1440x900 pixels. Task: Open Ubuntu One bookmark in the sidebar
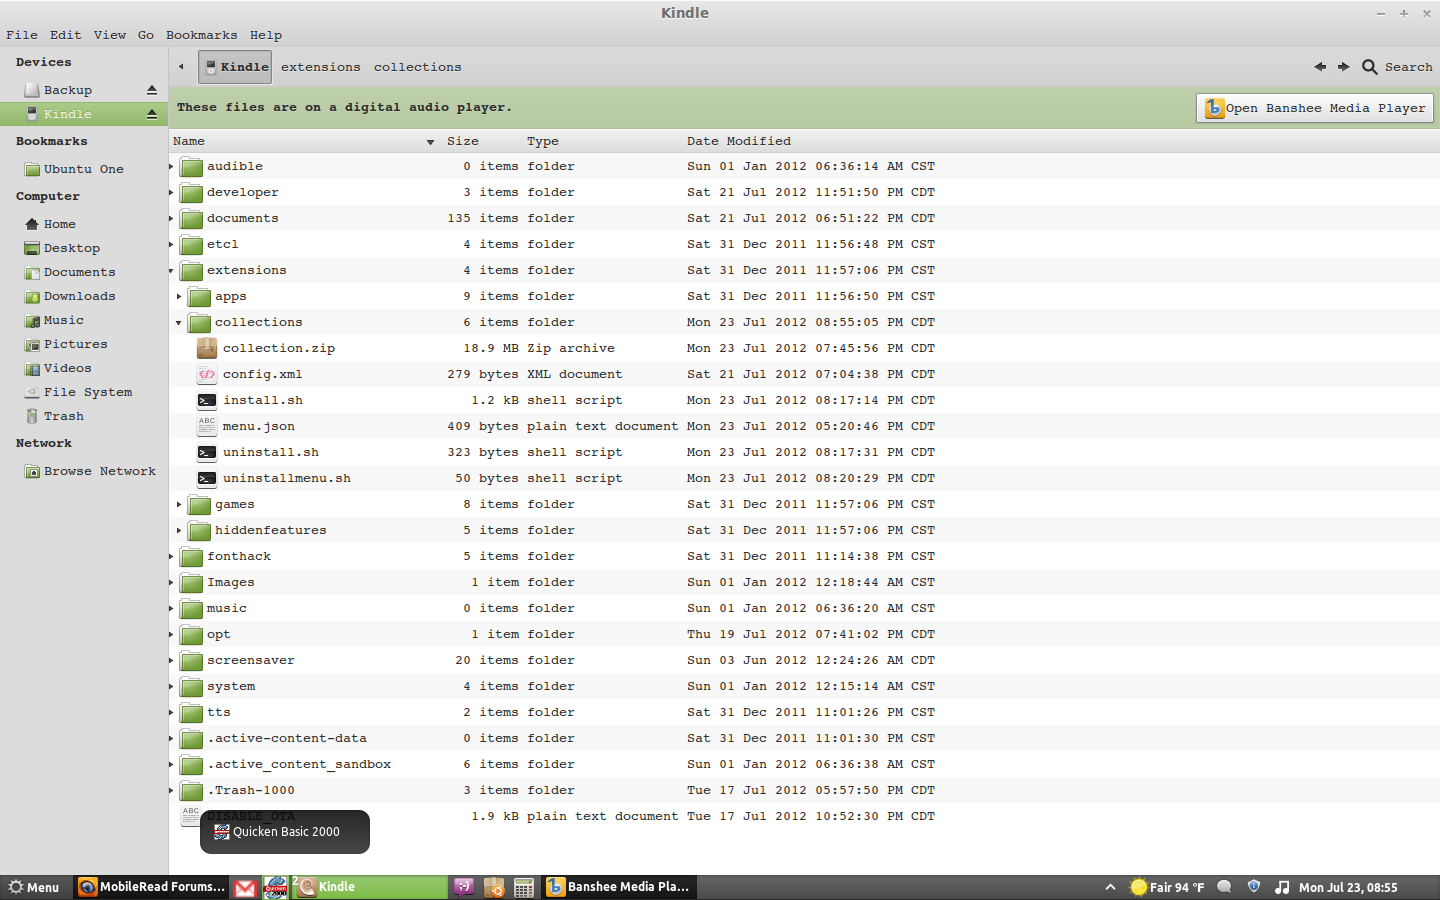pos(74,169)
